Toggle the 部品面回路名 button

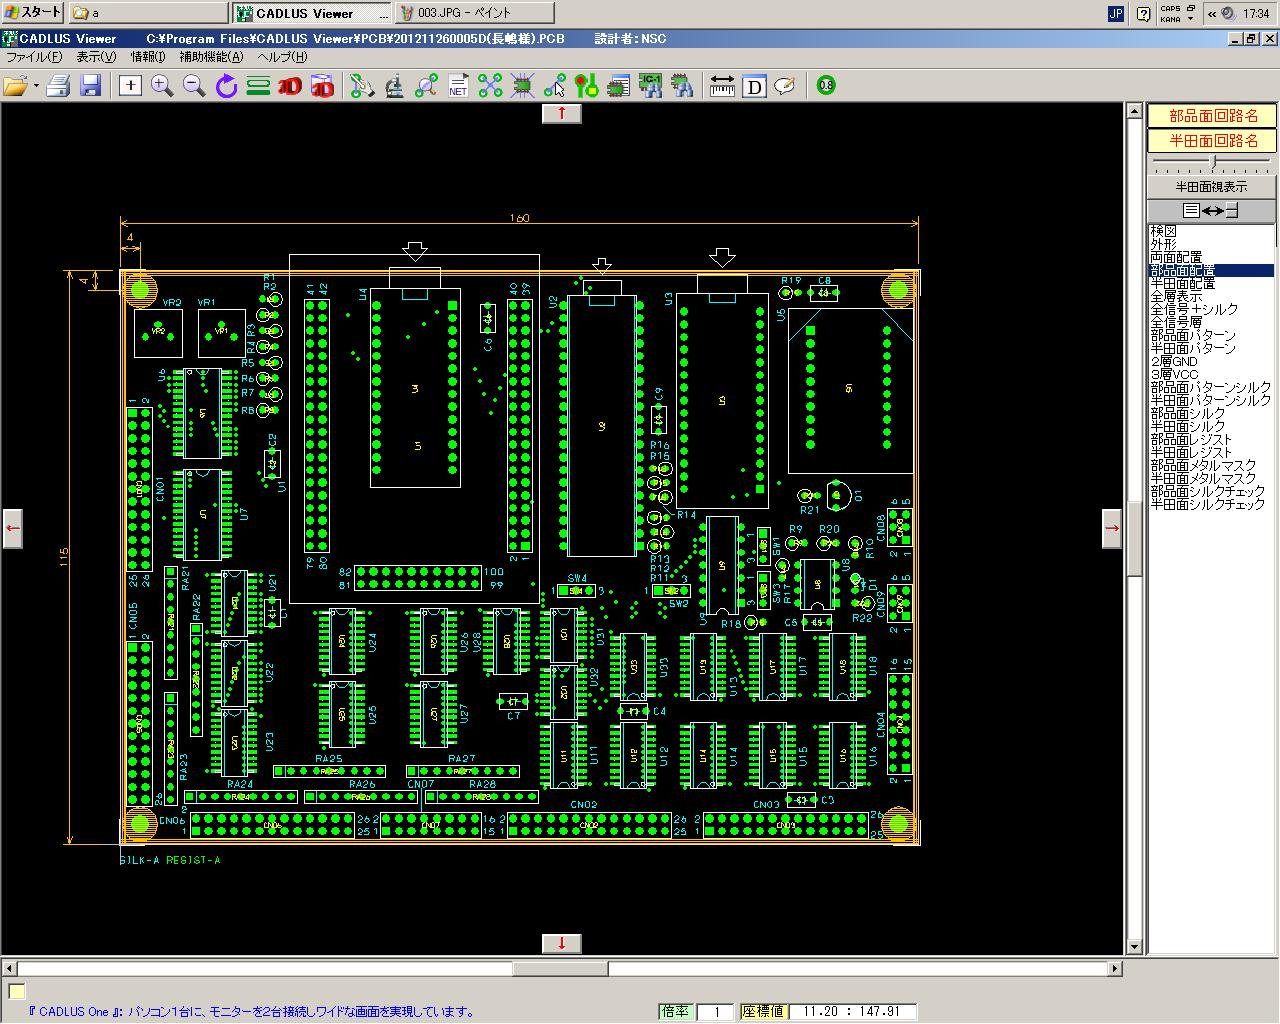[x=1212, y=116]
